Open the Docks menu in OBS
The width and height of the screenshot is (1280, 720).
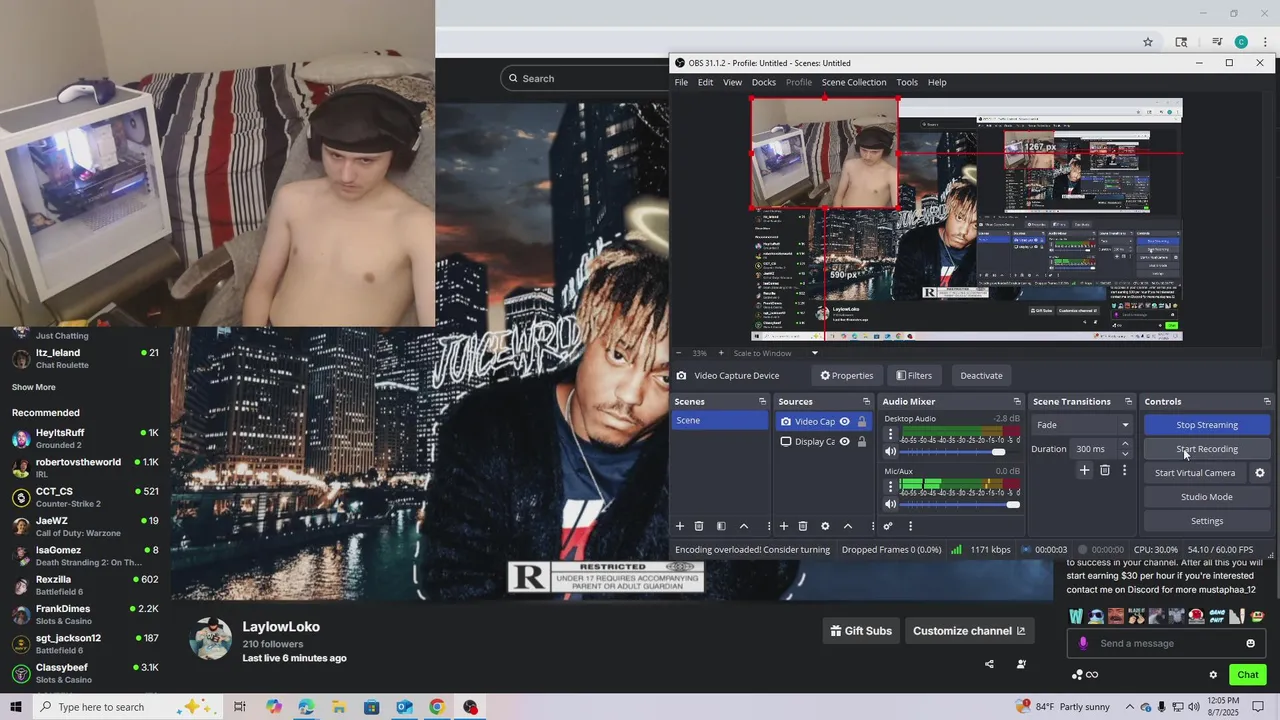tap(764, 82)
